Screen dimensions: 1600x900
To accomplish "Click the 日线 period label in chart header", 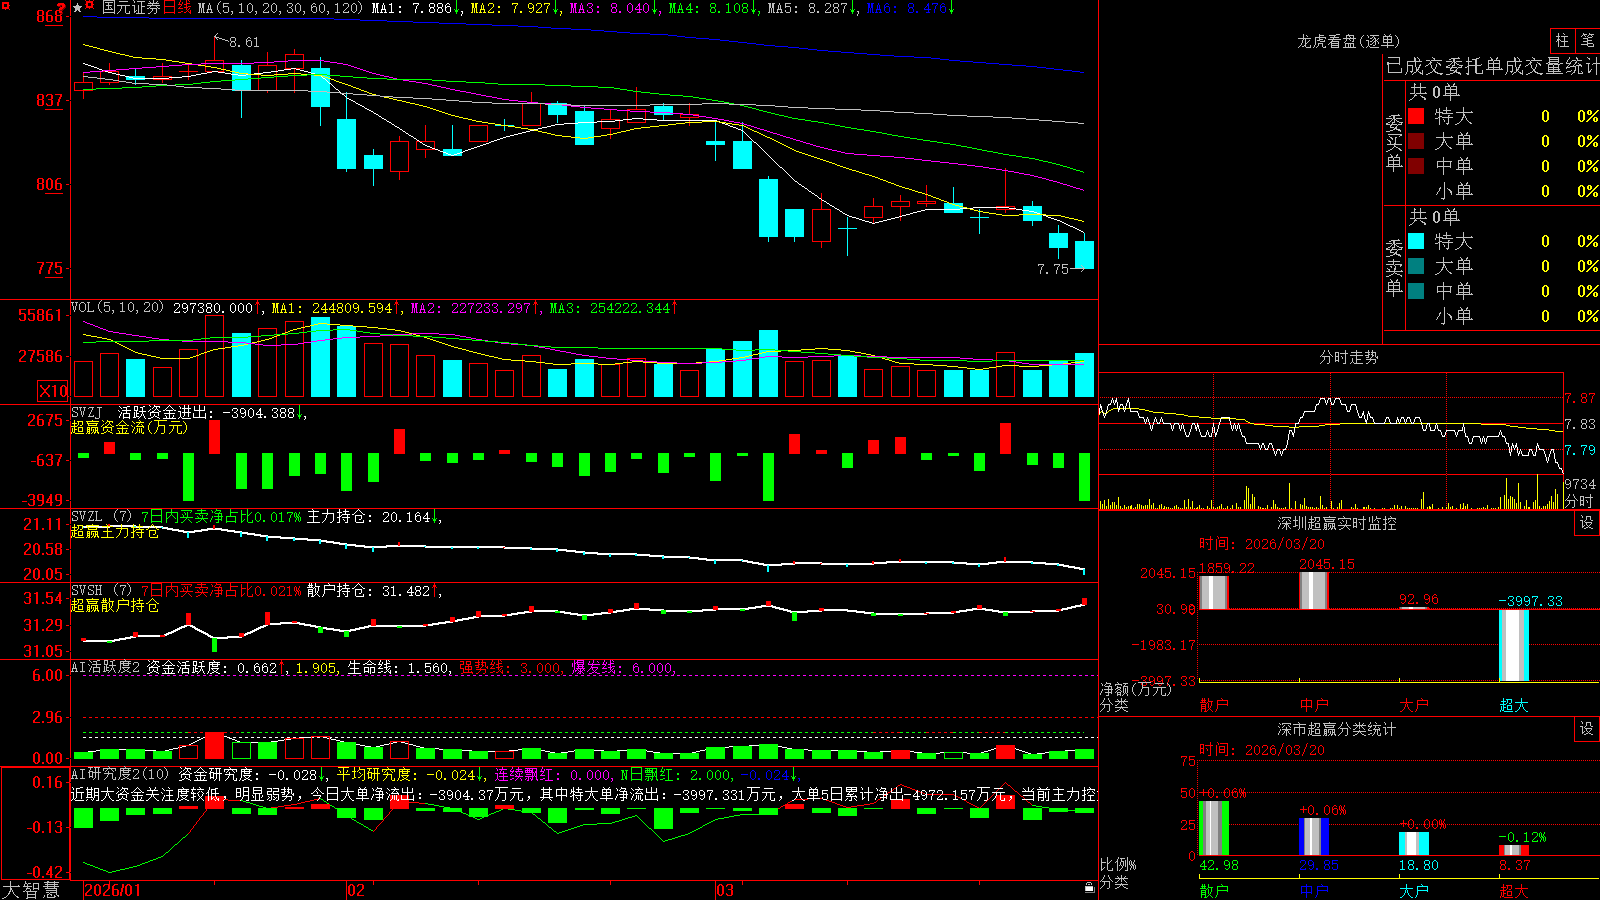I will coord(177,8).
